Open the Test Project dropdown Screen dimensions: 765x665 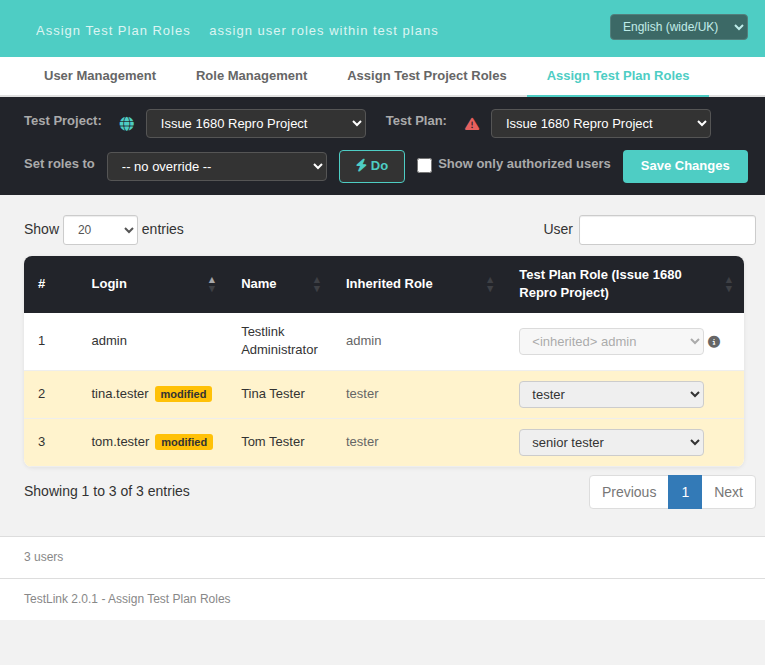pos(256,123)
